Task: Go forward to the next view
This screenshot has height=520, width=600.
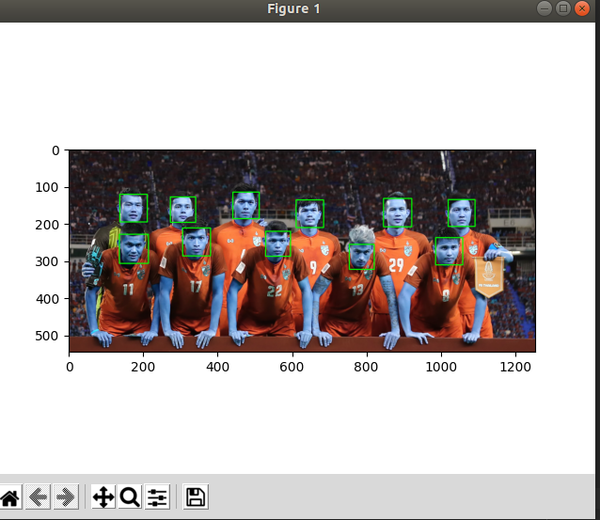Action: click(66, 497)
